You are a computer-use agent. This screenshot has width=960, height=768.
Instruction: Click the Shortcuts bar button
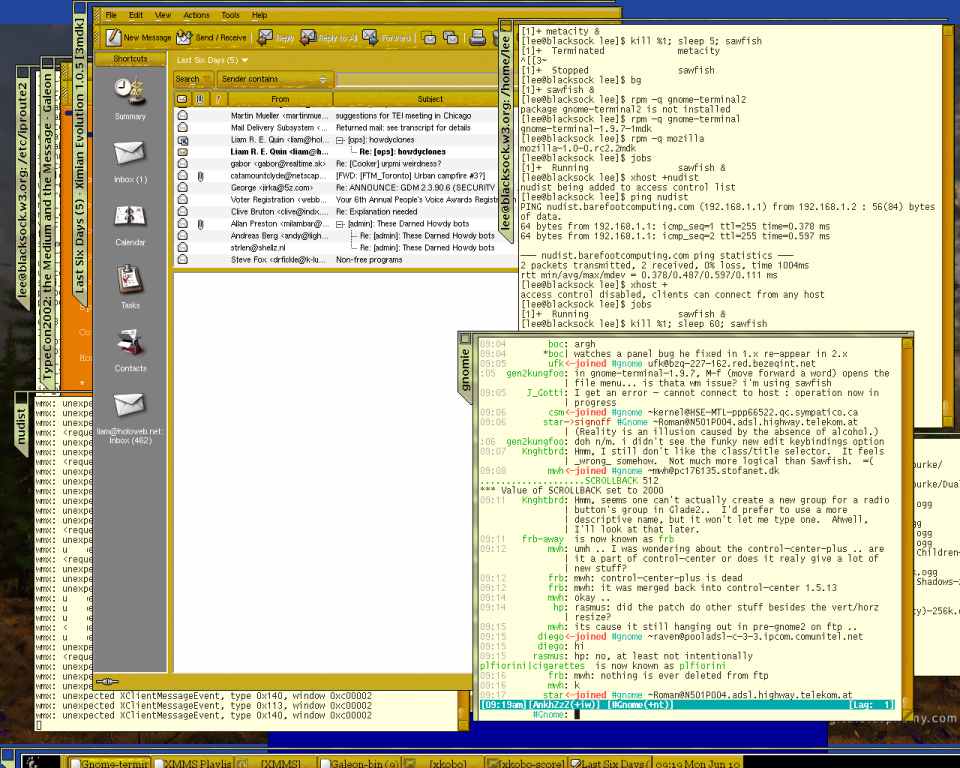(x=130, y=59)
